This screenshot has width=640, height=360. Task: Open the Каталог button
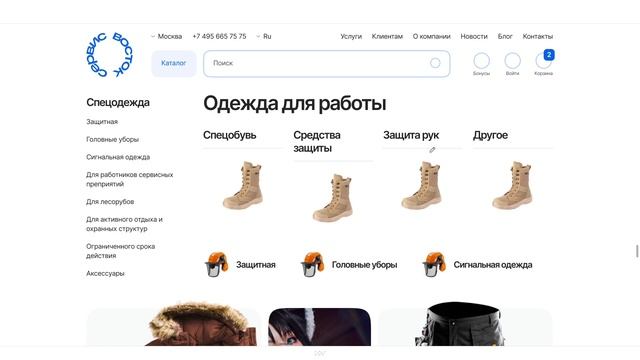coord(174,63)
